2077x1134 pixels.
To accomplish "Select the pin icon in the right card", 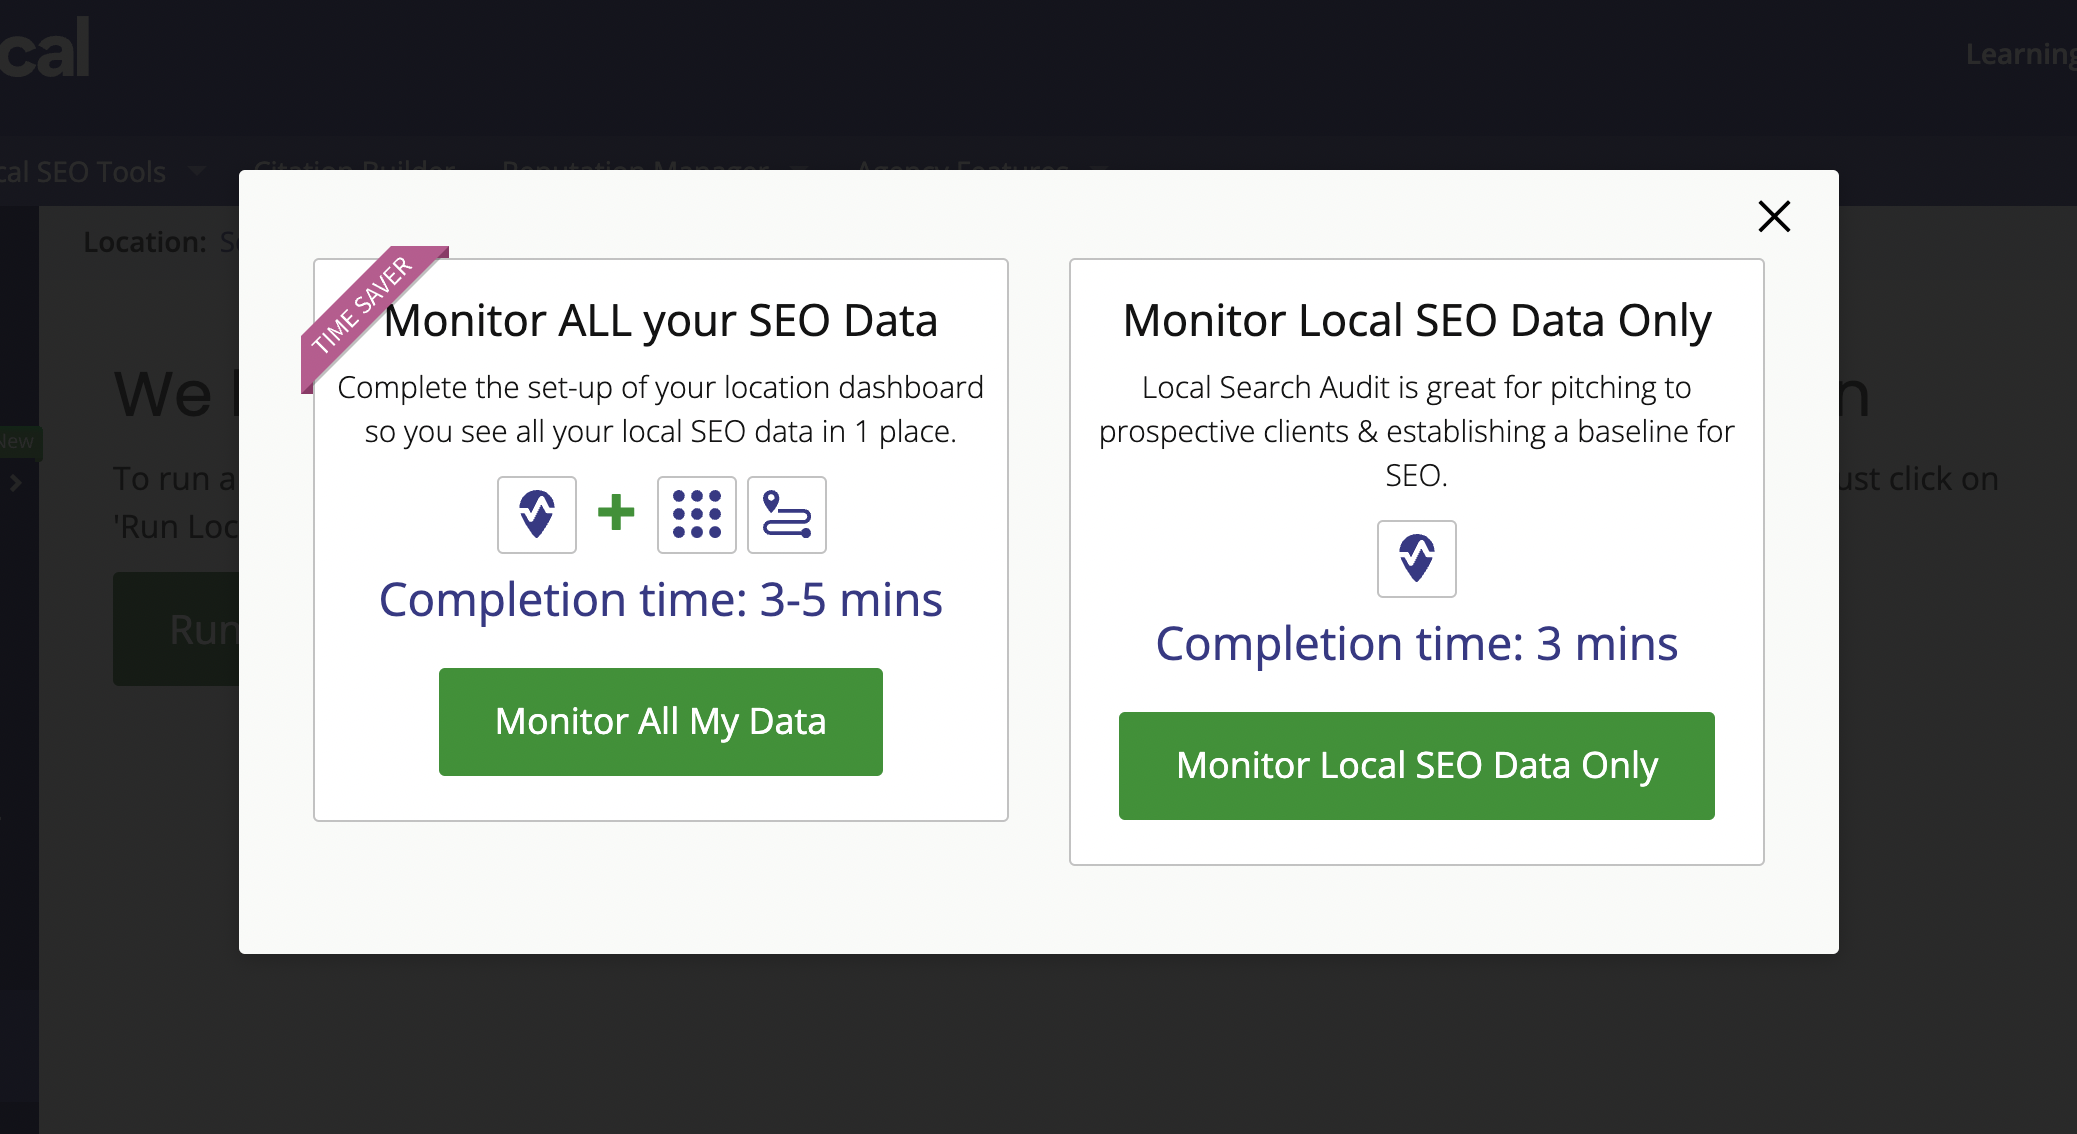I will [1415, 559].
